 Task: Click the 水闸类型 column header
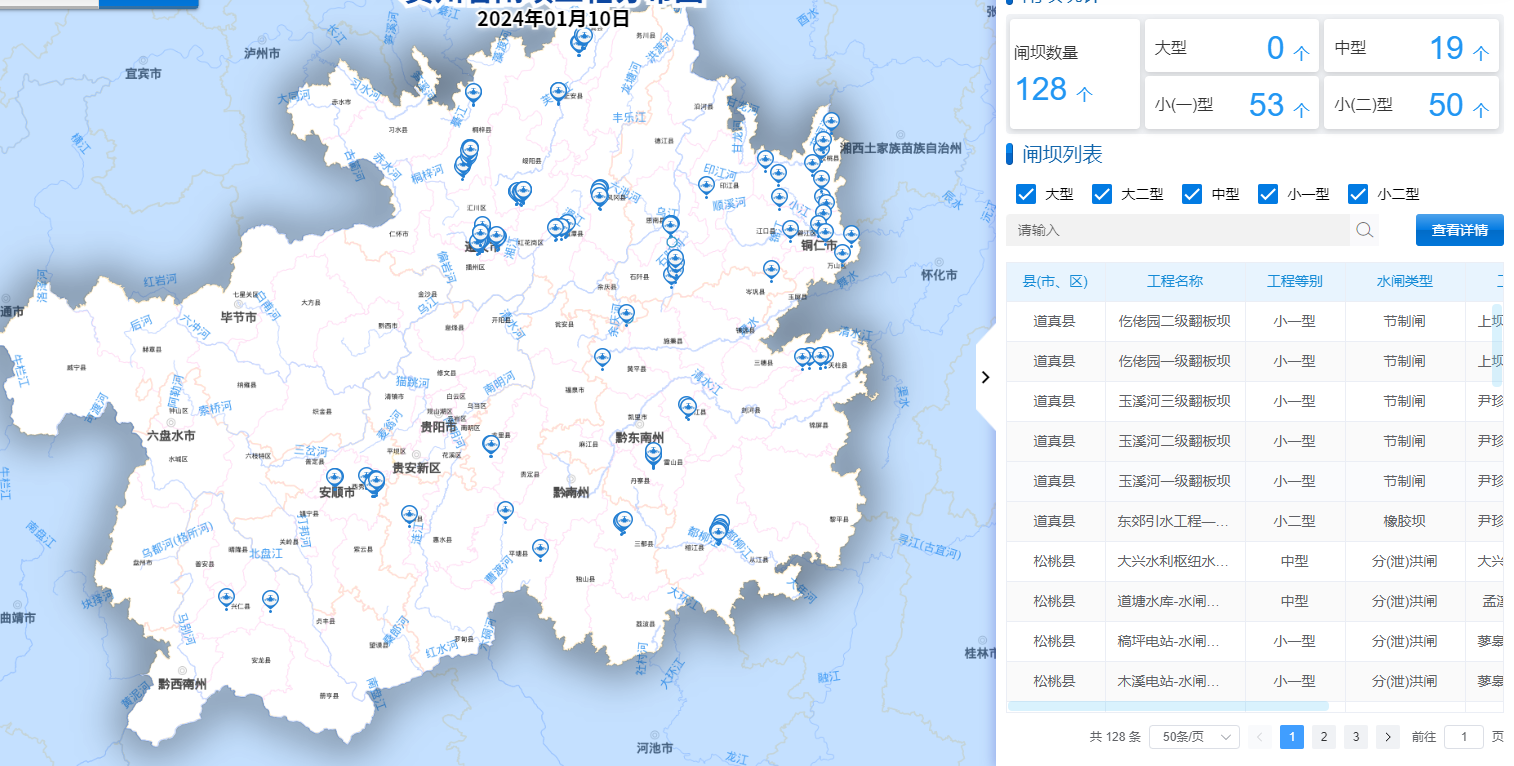(x=1405, y=281)
